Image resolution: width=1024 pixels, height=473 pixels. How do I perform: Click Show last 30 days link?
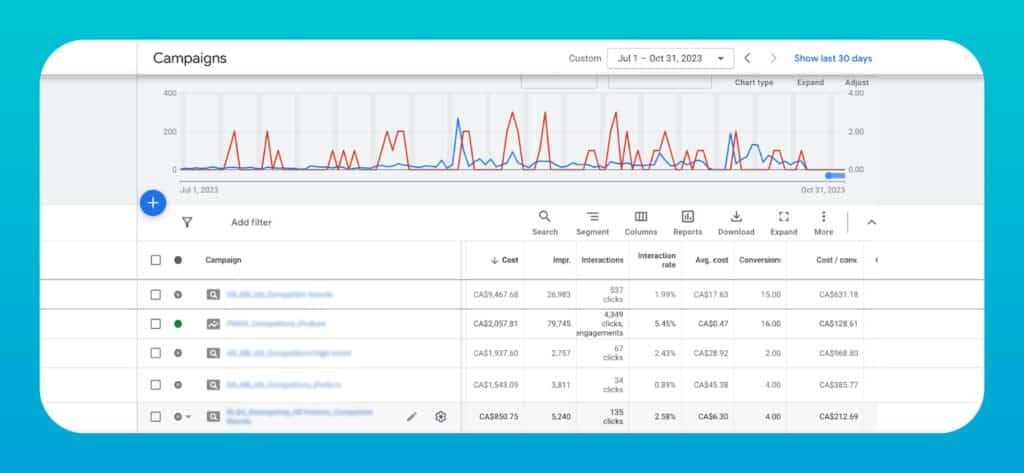833,58
